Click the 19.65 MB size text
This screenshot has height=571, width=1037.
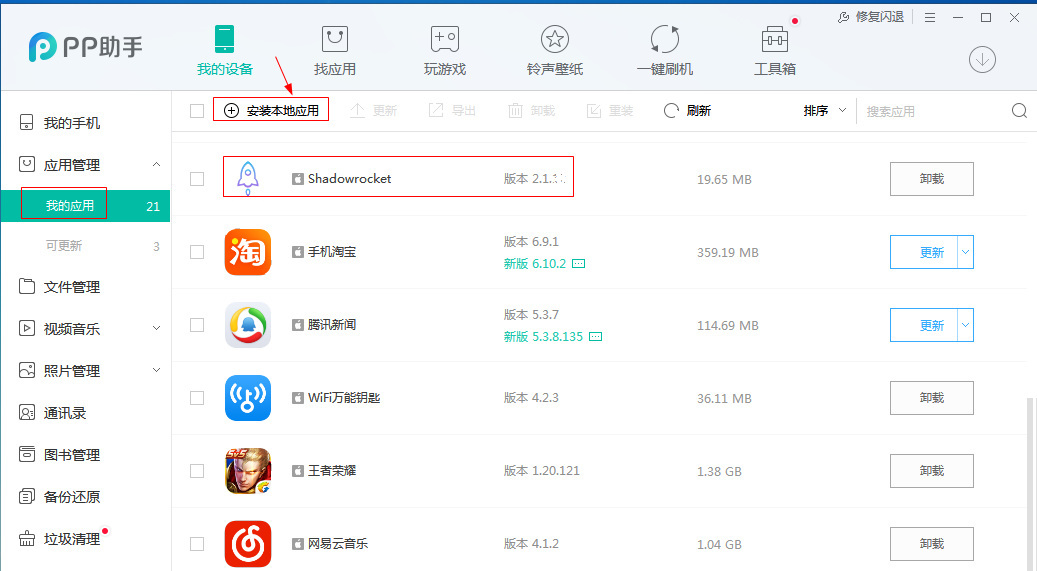pos(724,179)
